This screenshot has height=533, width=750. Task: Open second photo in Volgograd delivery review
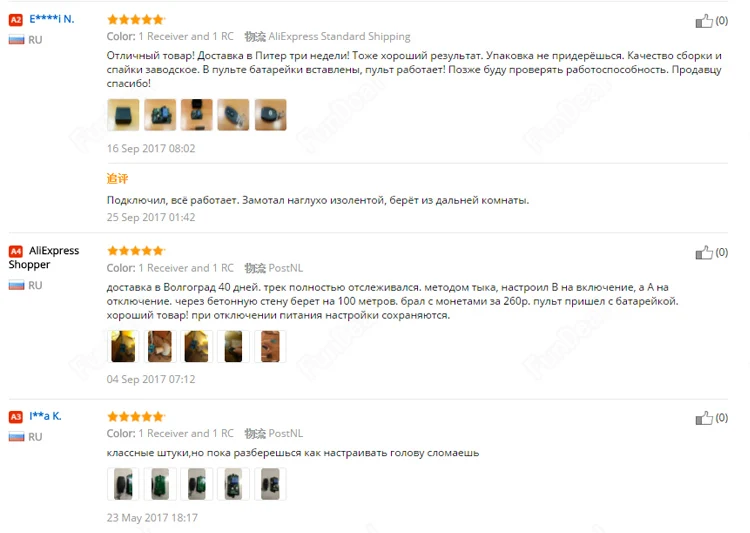160,346
